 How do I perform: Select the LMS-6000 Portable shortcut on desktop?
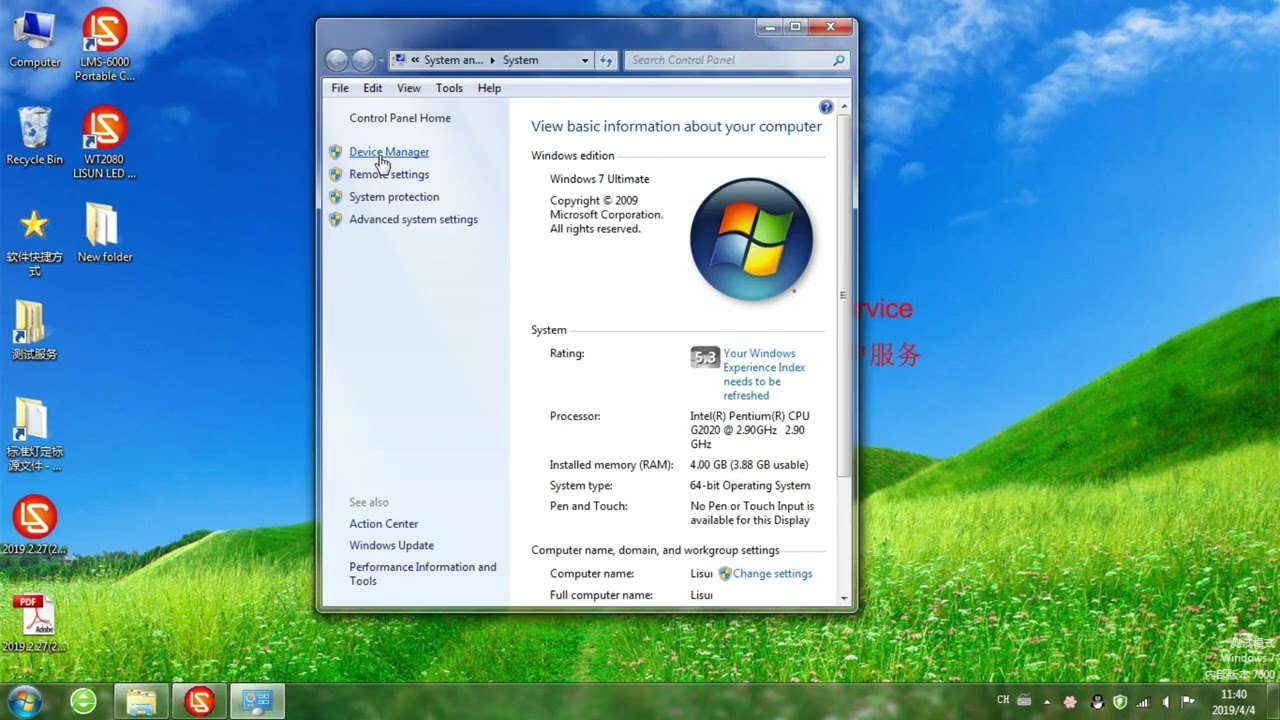tap(104, 45)
